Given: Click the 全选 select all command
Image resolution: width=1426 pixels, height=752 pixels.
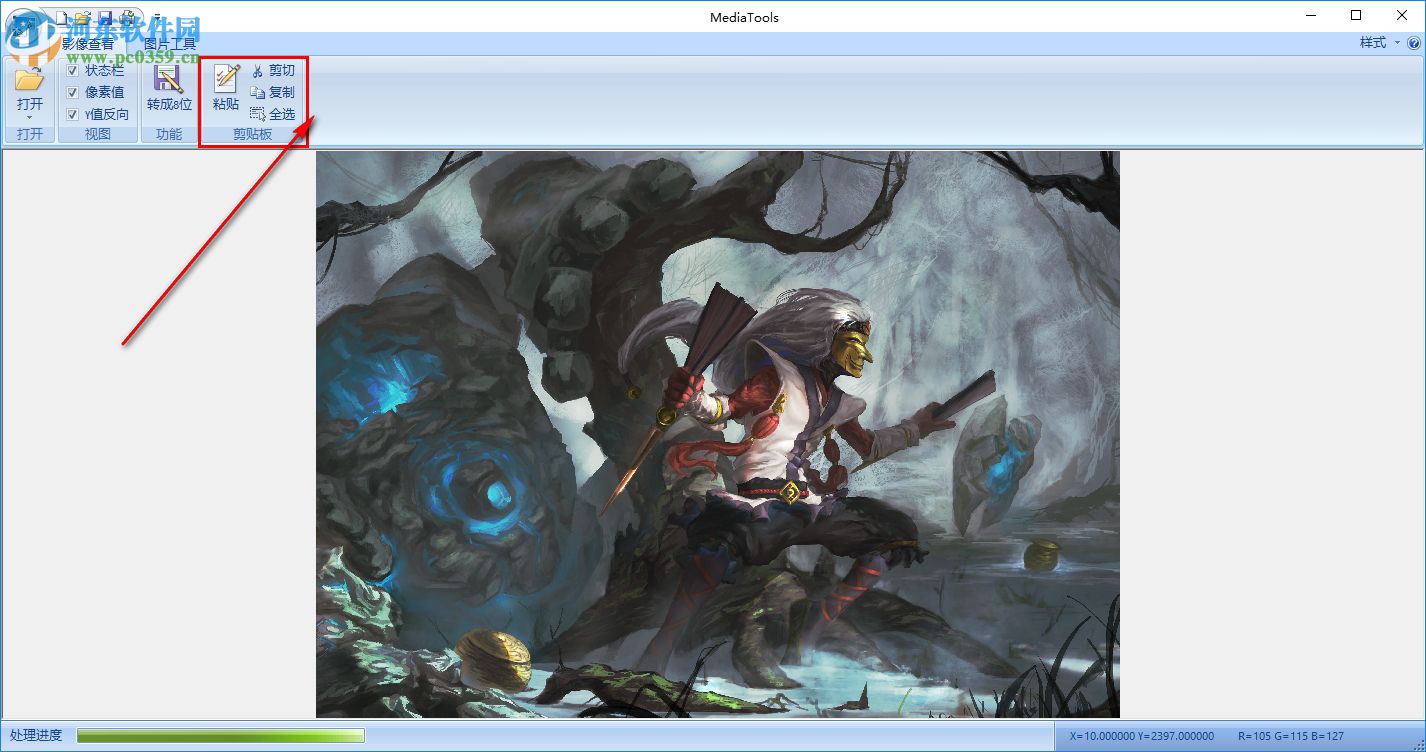Looking at the screenshot, I should [273, 114].
